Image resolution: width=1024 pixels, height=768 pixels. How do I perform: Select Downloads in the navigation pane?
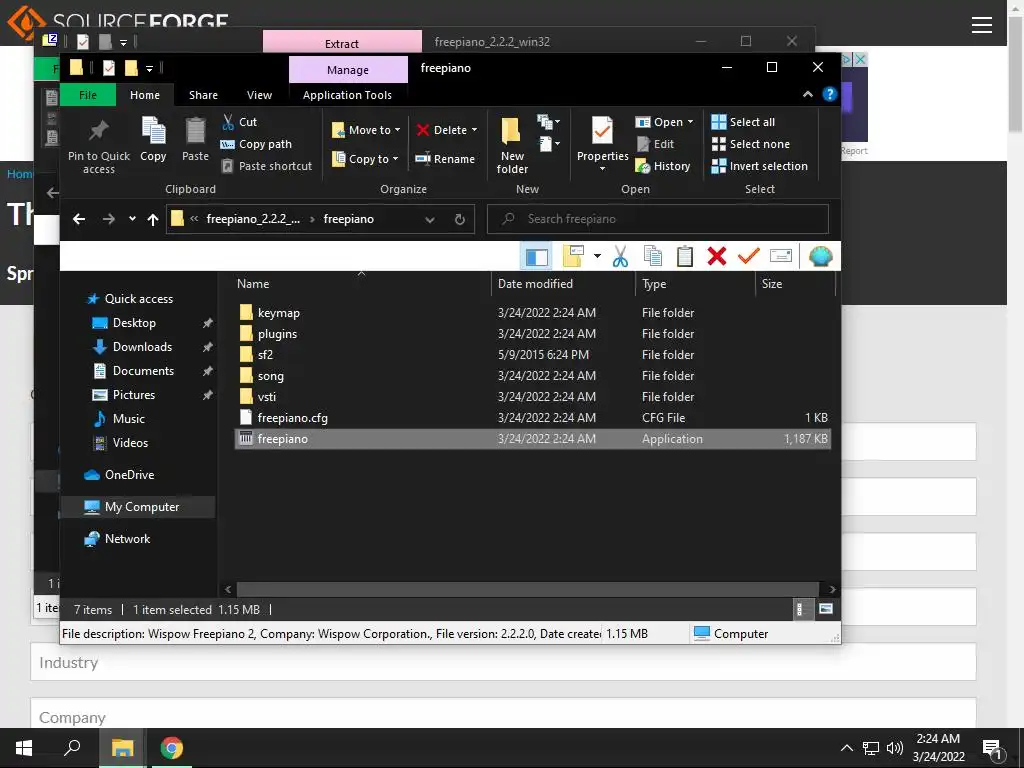point(142,347)
